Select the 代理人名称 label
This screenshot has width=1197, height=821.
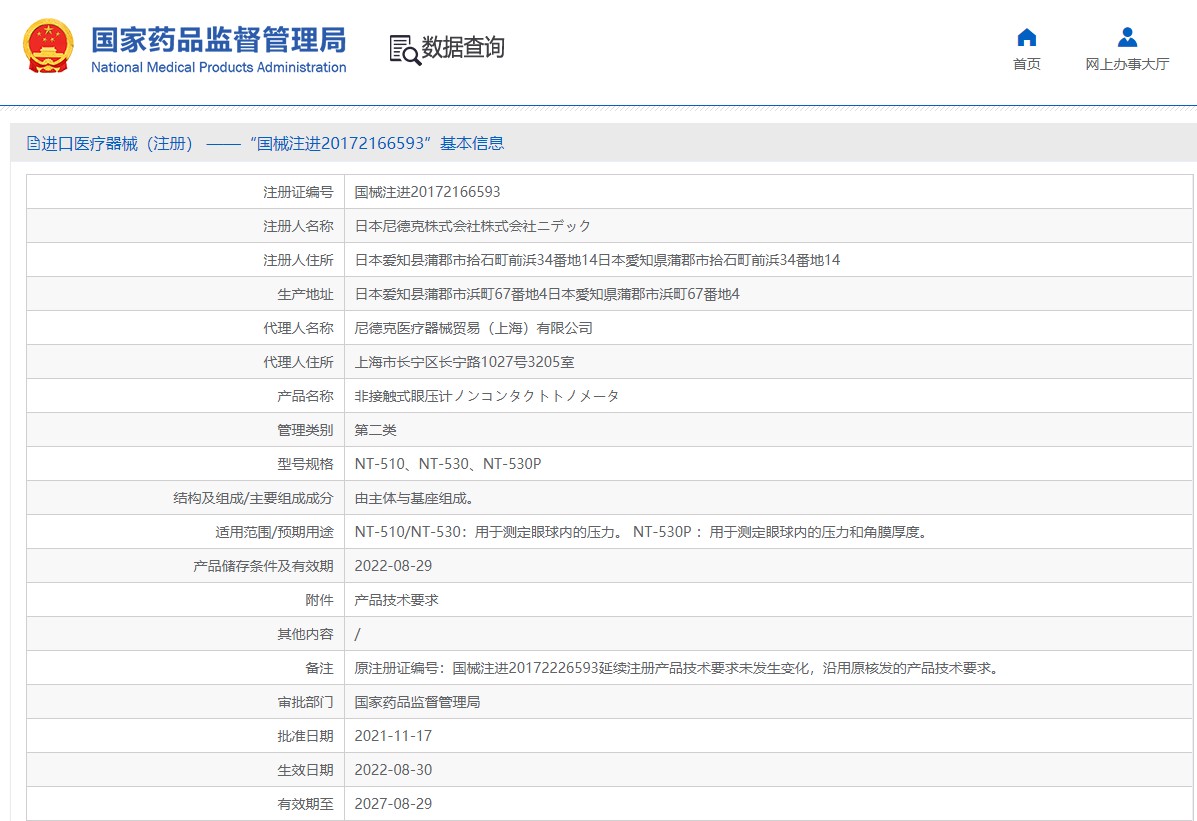(x=298, y=328)
